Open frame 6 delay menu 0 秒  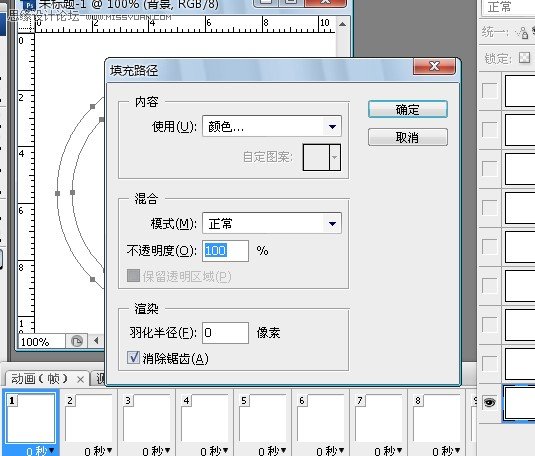pyautogui.click(x=330, y=451)
